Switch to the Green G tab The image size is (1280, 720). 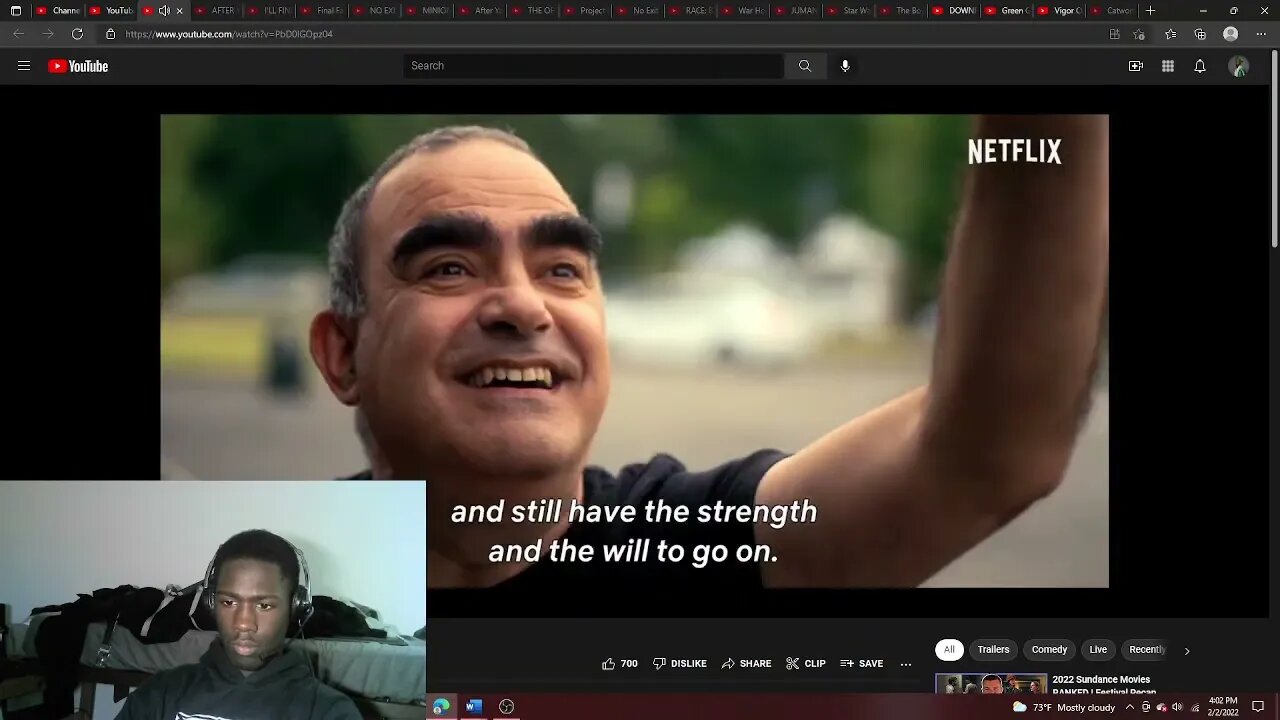tap(1007, 11)
